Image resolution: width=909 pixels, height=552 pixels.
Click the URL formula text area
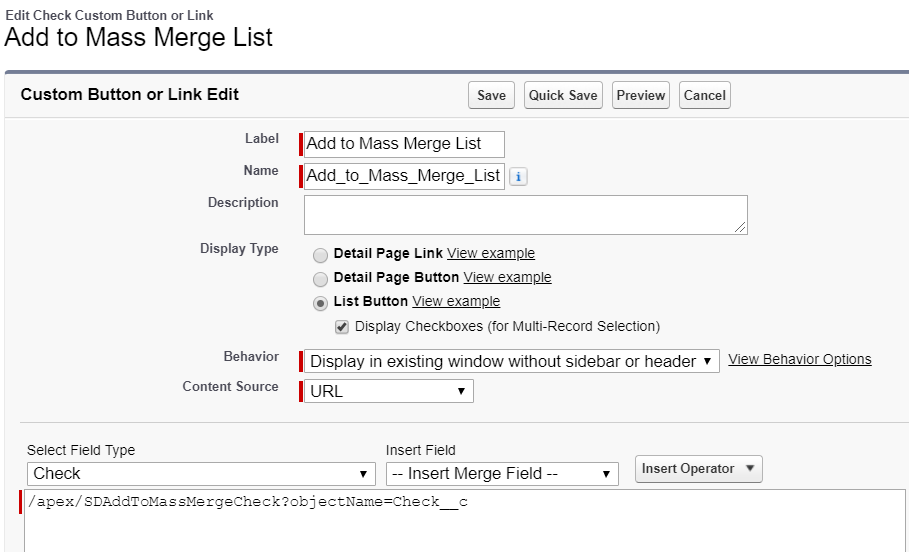(x=464, y=521)
